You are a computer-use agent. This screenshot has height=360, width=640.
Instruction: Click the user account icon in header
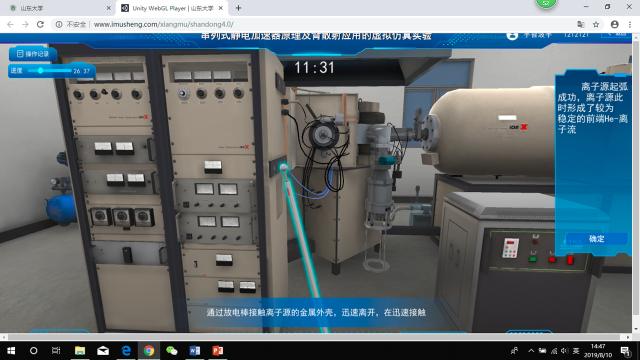click(x=512, y=36)
